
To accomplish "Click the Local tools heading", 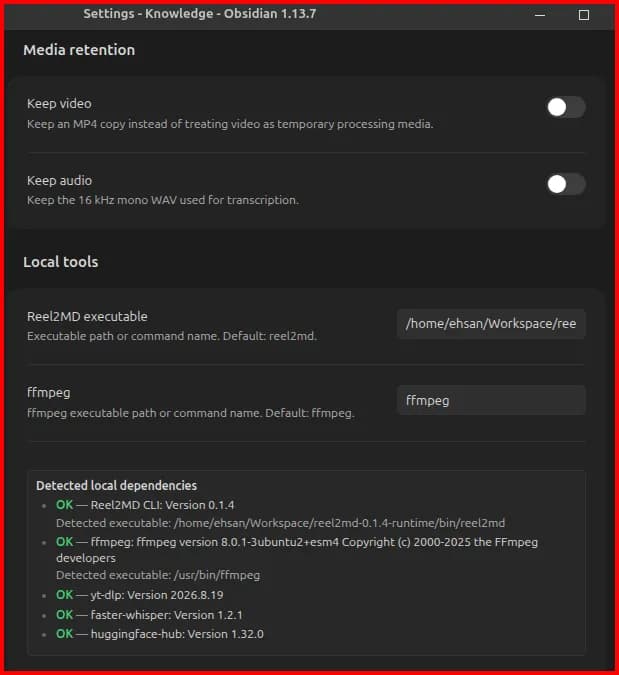I will [61, 262].
